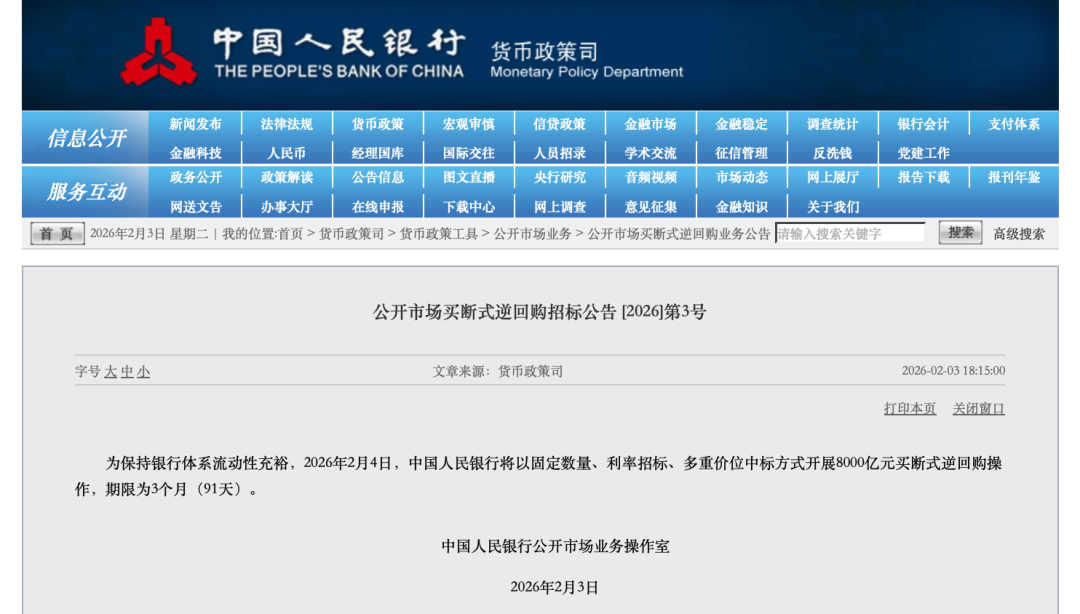1080x614 pixels.
Task: Click the 搜索 search button
Action: coord(960,233)
